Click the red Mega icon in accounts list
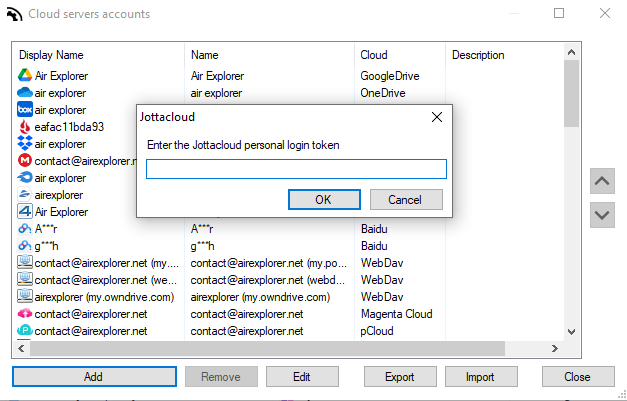 (x=25, y=160)
